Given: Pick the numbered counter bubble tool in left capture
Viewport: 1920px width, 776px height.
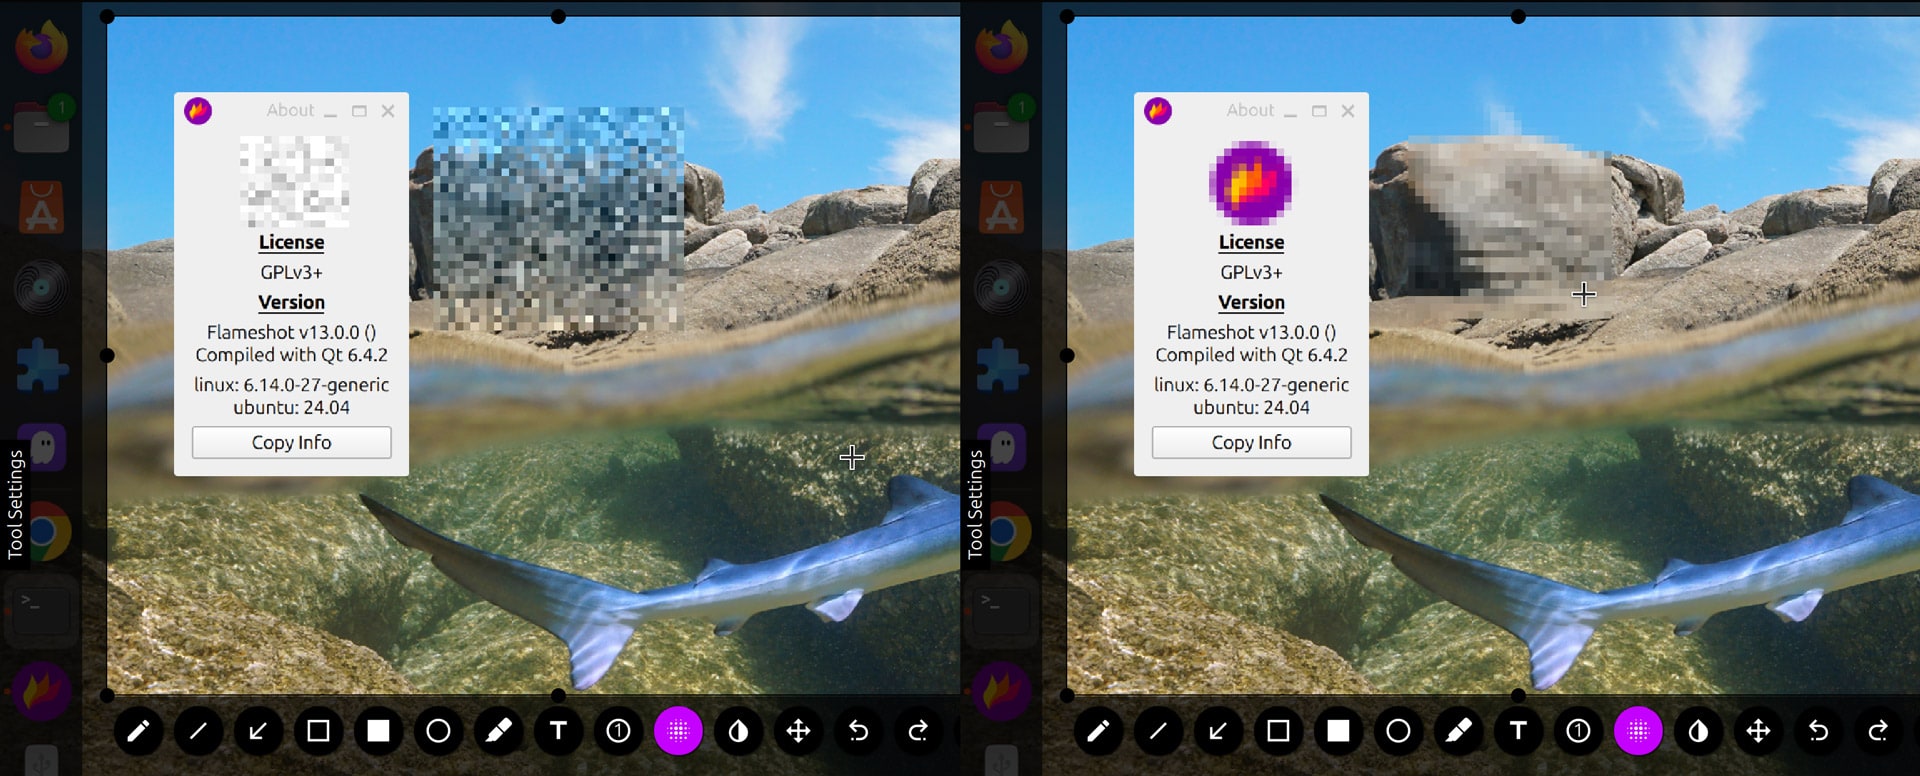Looking at the screenshot, I should coord(618,731).
